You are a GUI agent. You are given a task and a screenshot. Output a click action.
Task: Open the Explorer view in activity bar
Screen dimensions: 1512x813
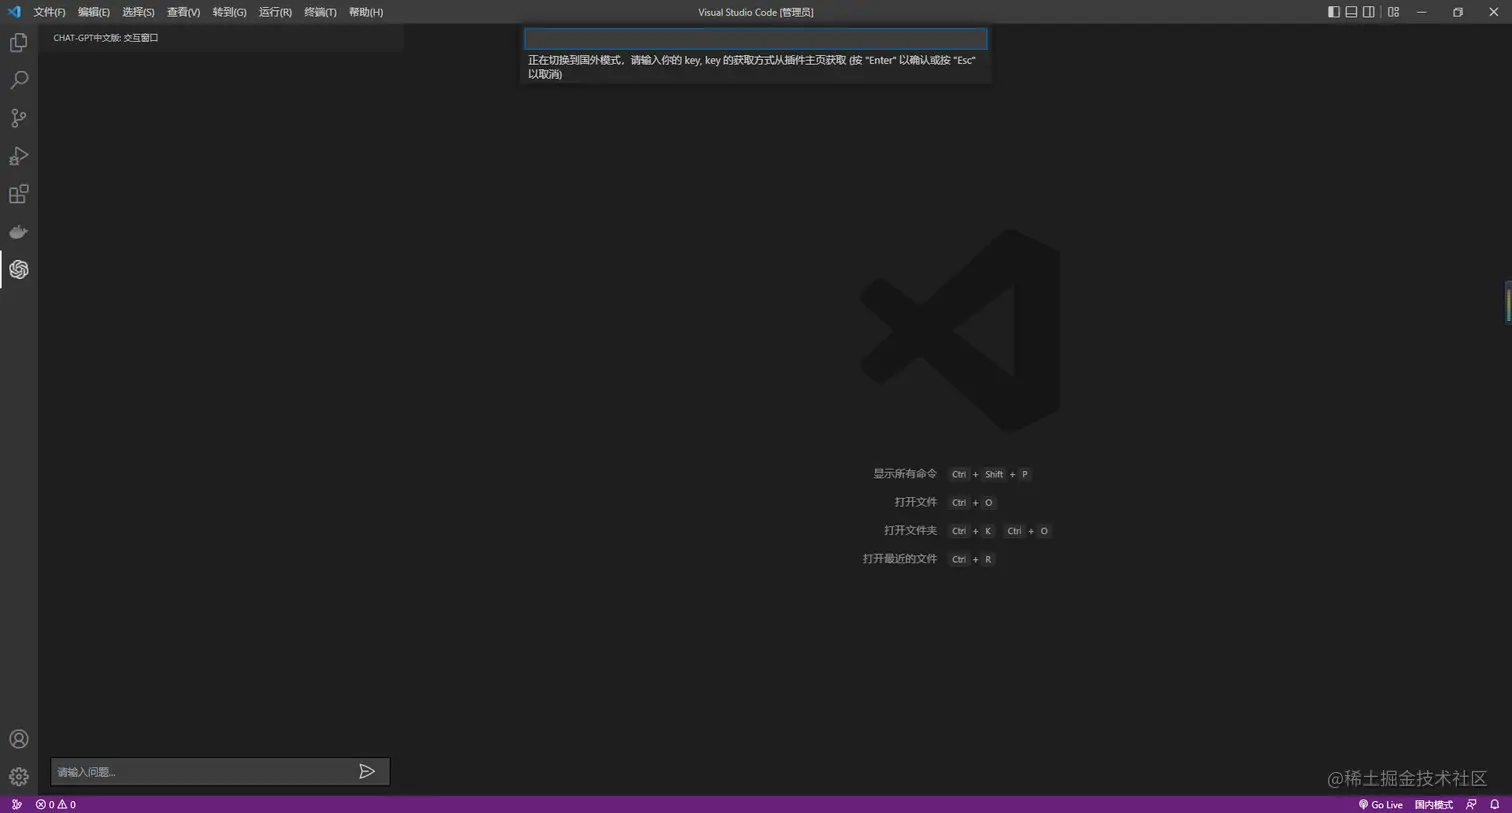19,43
